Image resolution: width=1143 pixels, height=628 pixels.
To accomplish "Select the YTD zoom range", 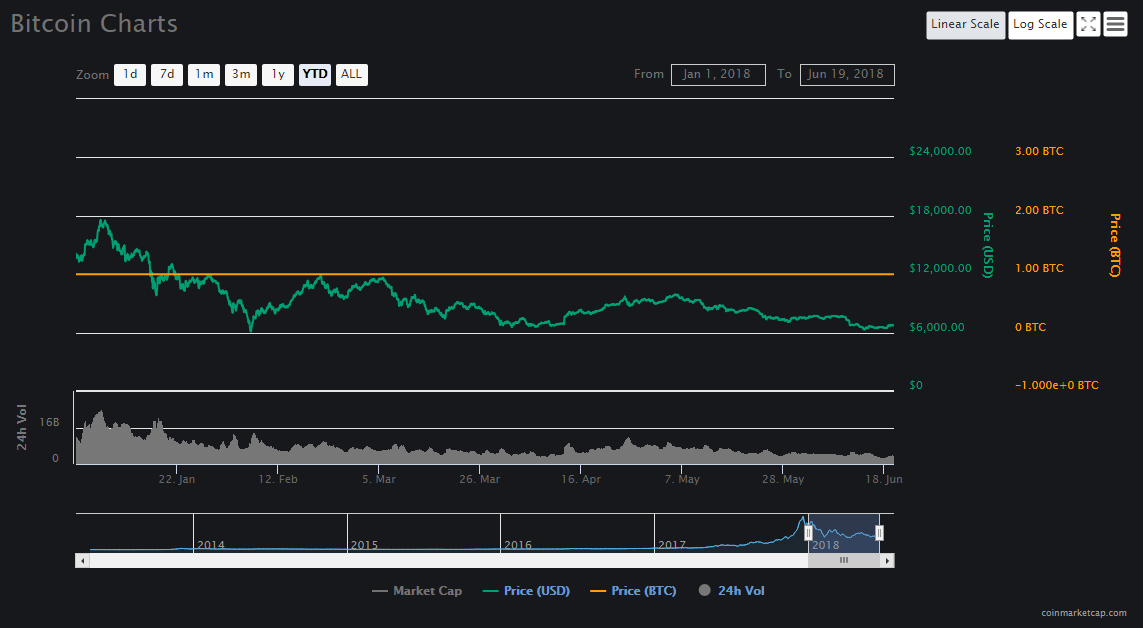I will (315, 74).
